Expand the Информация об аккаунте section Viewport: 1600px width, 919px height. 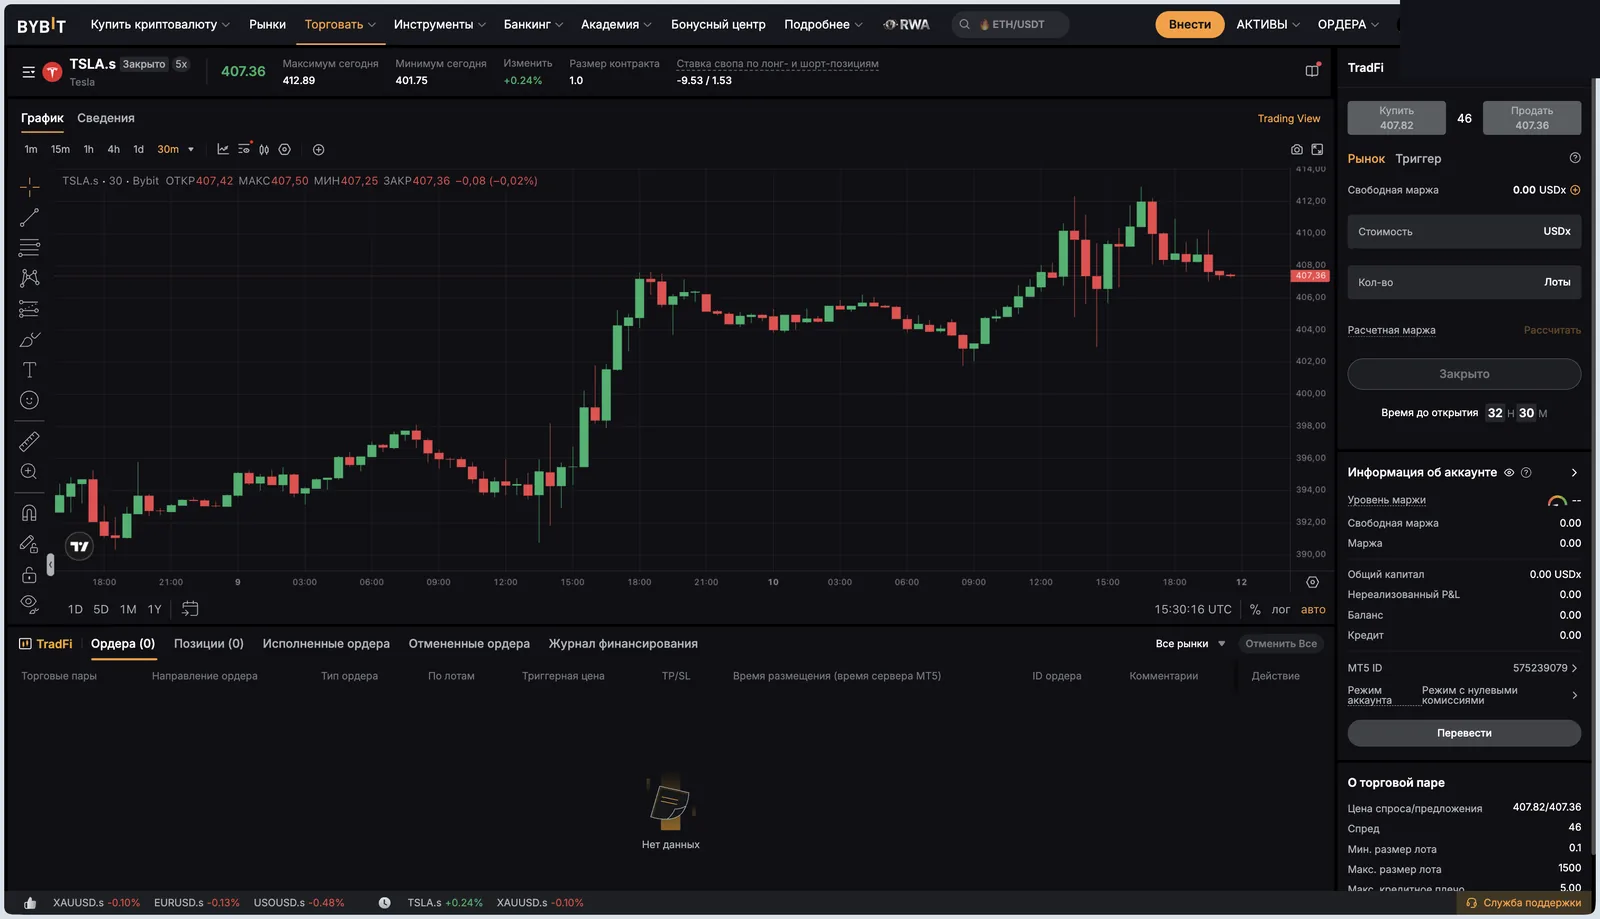(x=1574, y=473)
